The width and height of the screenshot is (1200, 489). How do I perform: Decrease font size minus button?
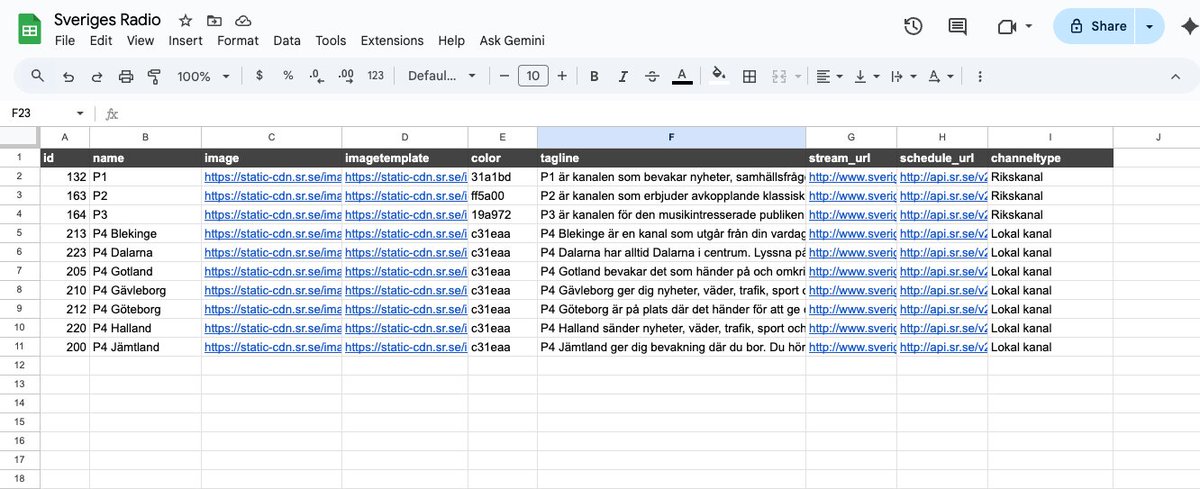[504, 76]
